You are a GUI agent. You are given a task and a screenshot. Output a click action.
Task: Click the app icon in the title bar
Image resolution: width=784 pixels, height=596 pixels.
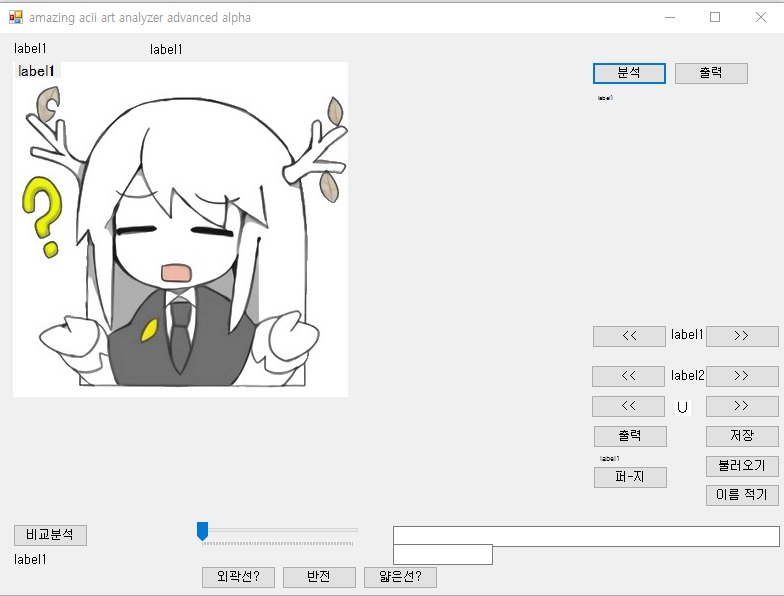click(15, 17)
